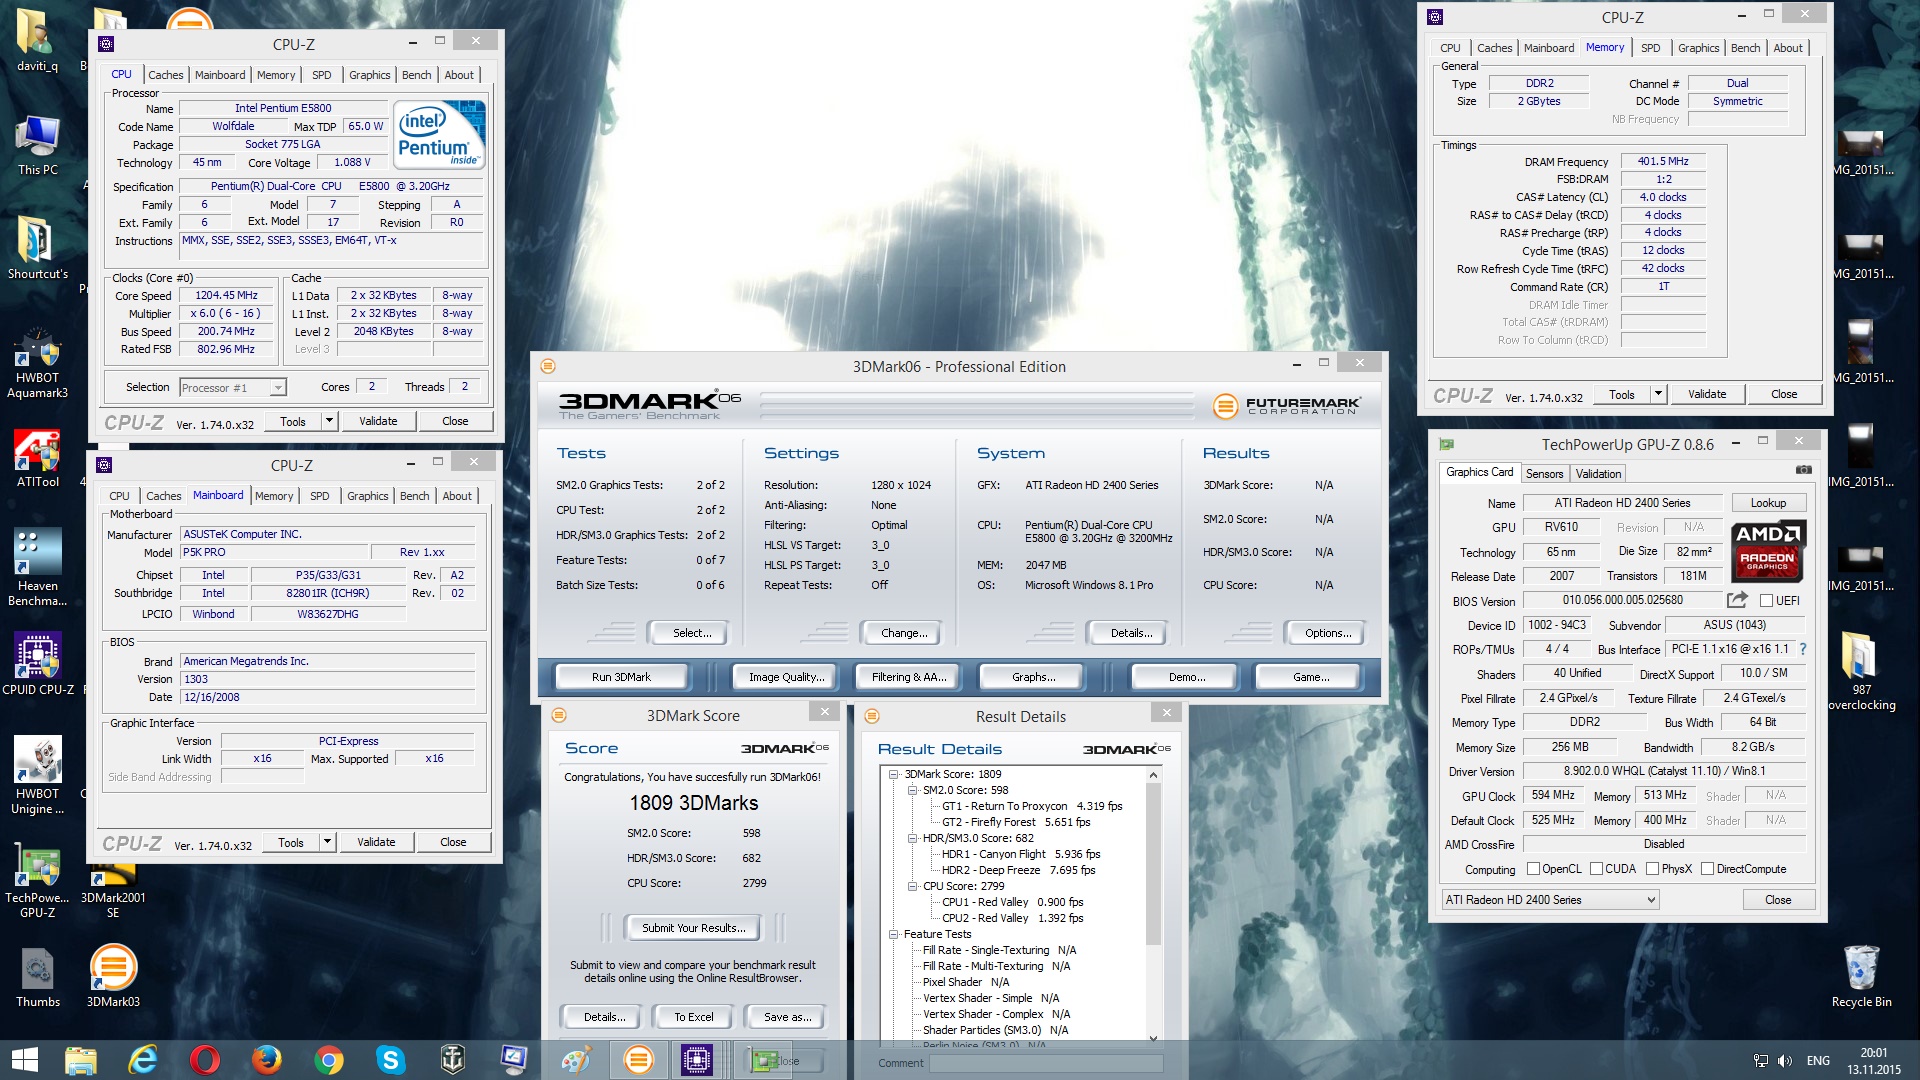
Task: Toggle the CUDA checkbox
Action: (x=1596, y=869)
